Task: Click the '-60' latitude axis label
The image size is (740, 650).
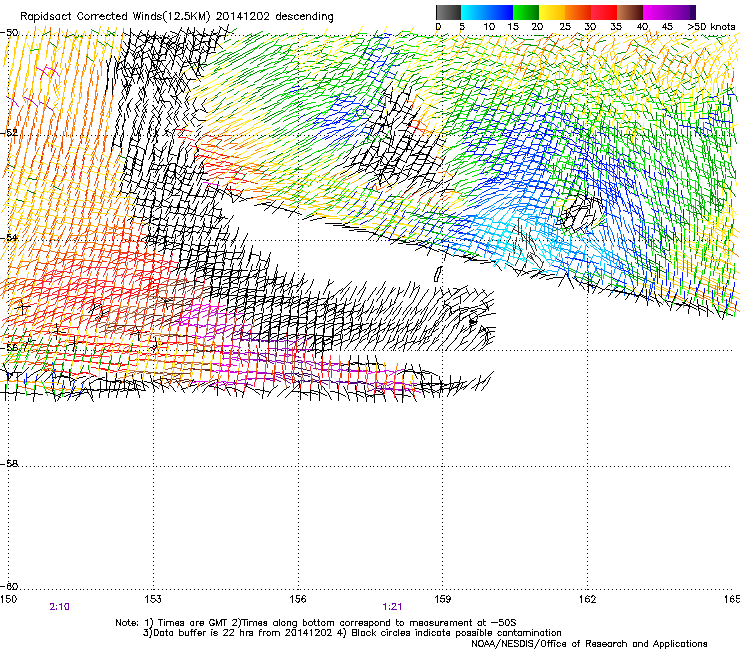Action: (x=9, y=586)
